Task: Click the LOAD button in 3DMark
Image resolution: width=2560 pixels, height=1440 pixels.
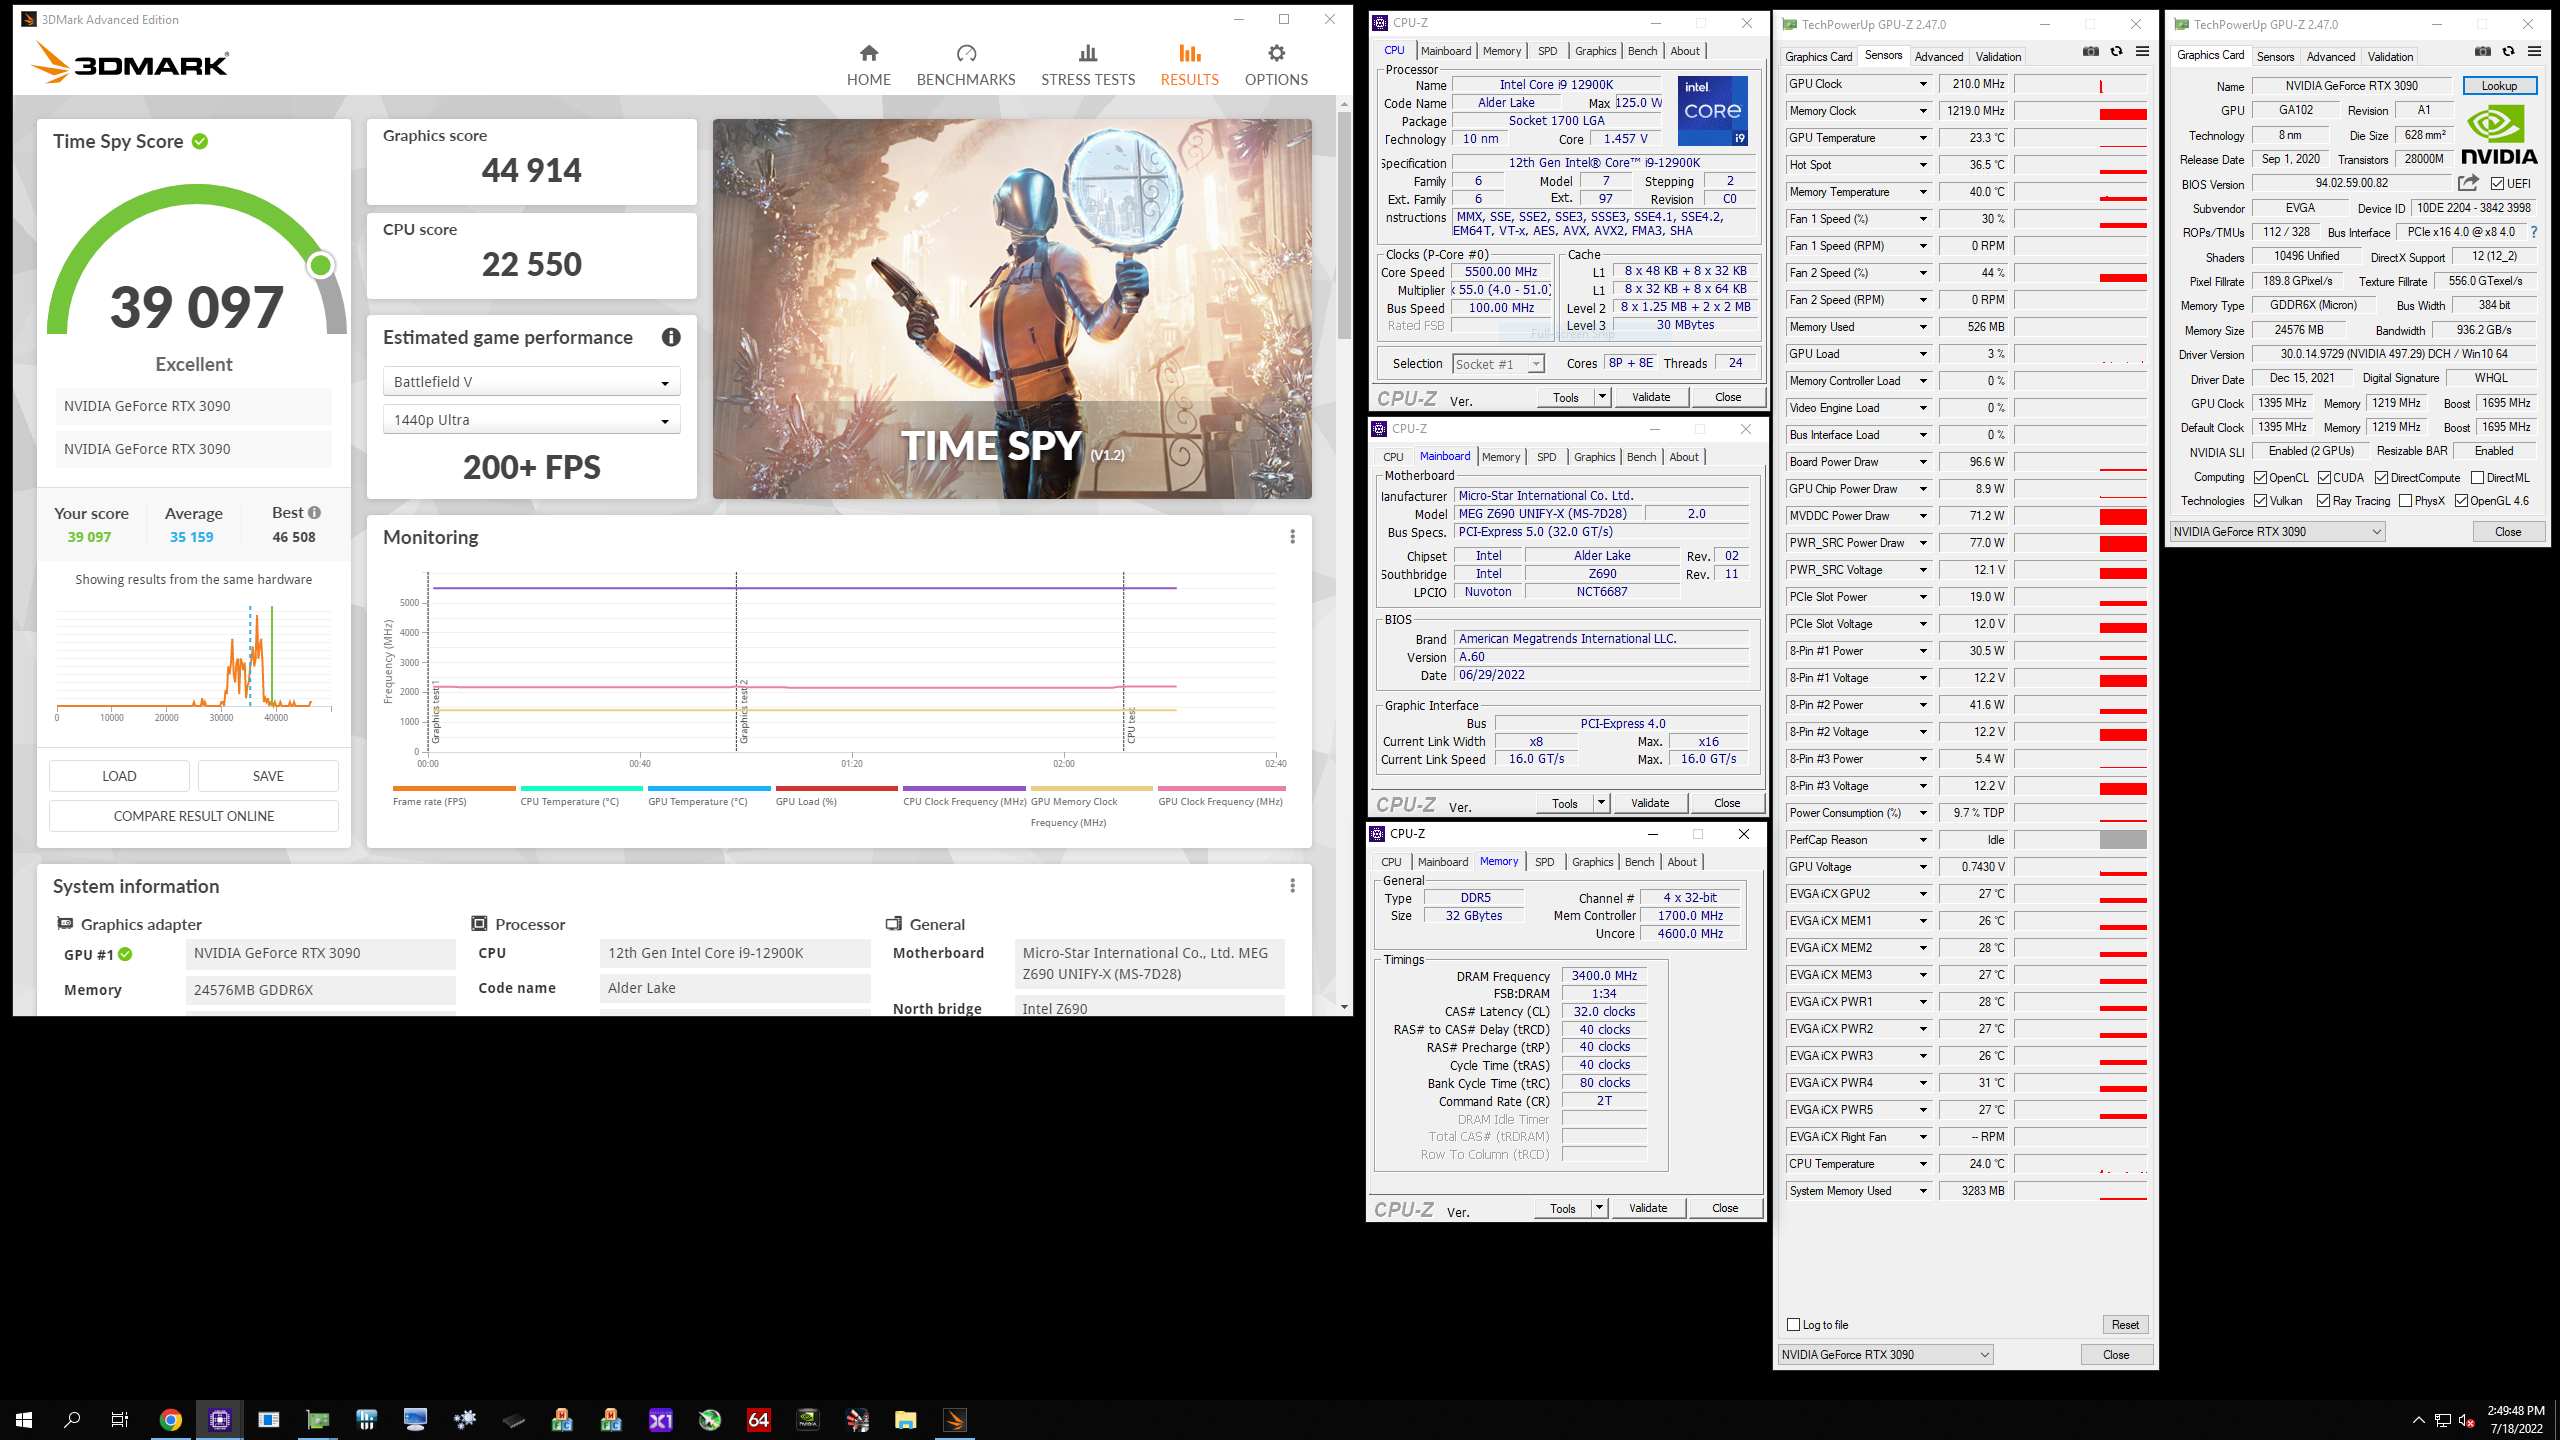Action: (119, 776)
